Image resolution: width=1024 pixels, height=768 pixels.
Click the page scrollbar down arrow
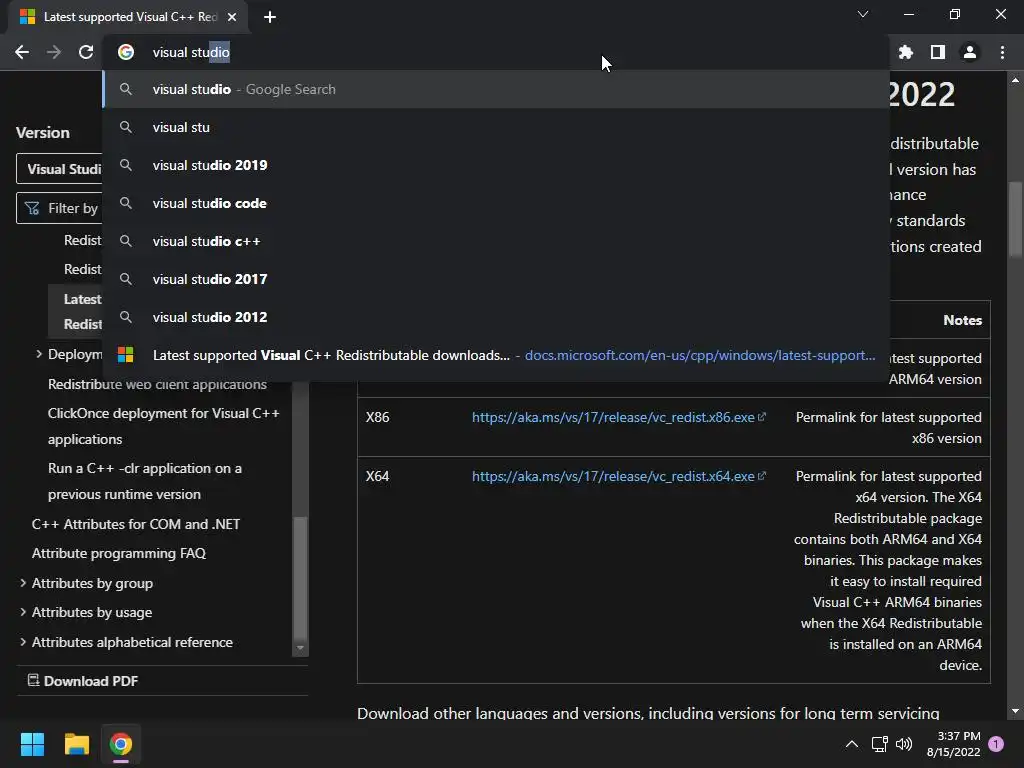[x=1015, y=711]
